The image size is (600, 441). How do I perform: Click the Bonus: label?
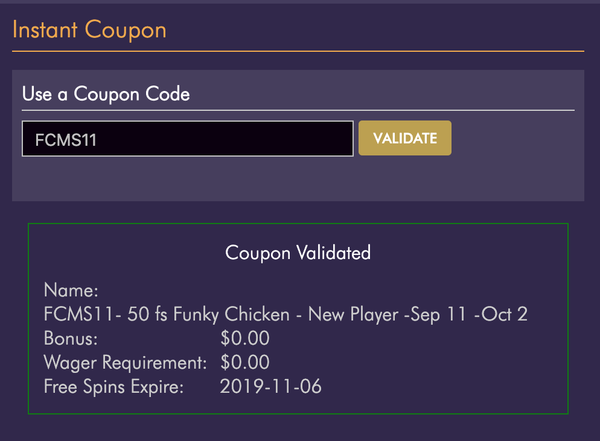coord(71,339)
